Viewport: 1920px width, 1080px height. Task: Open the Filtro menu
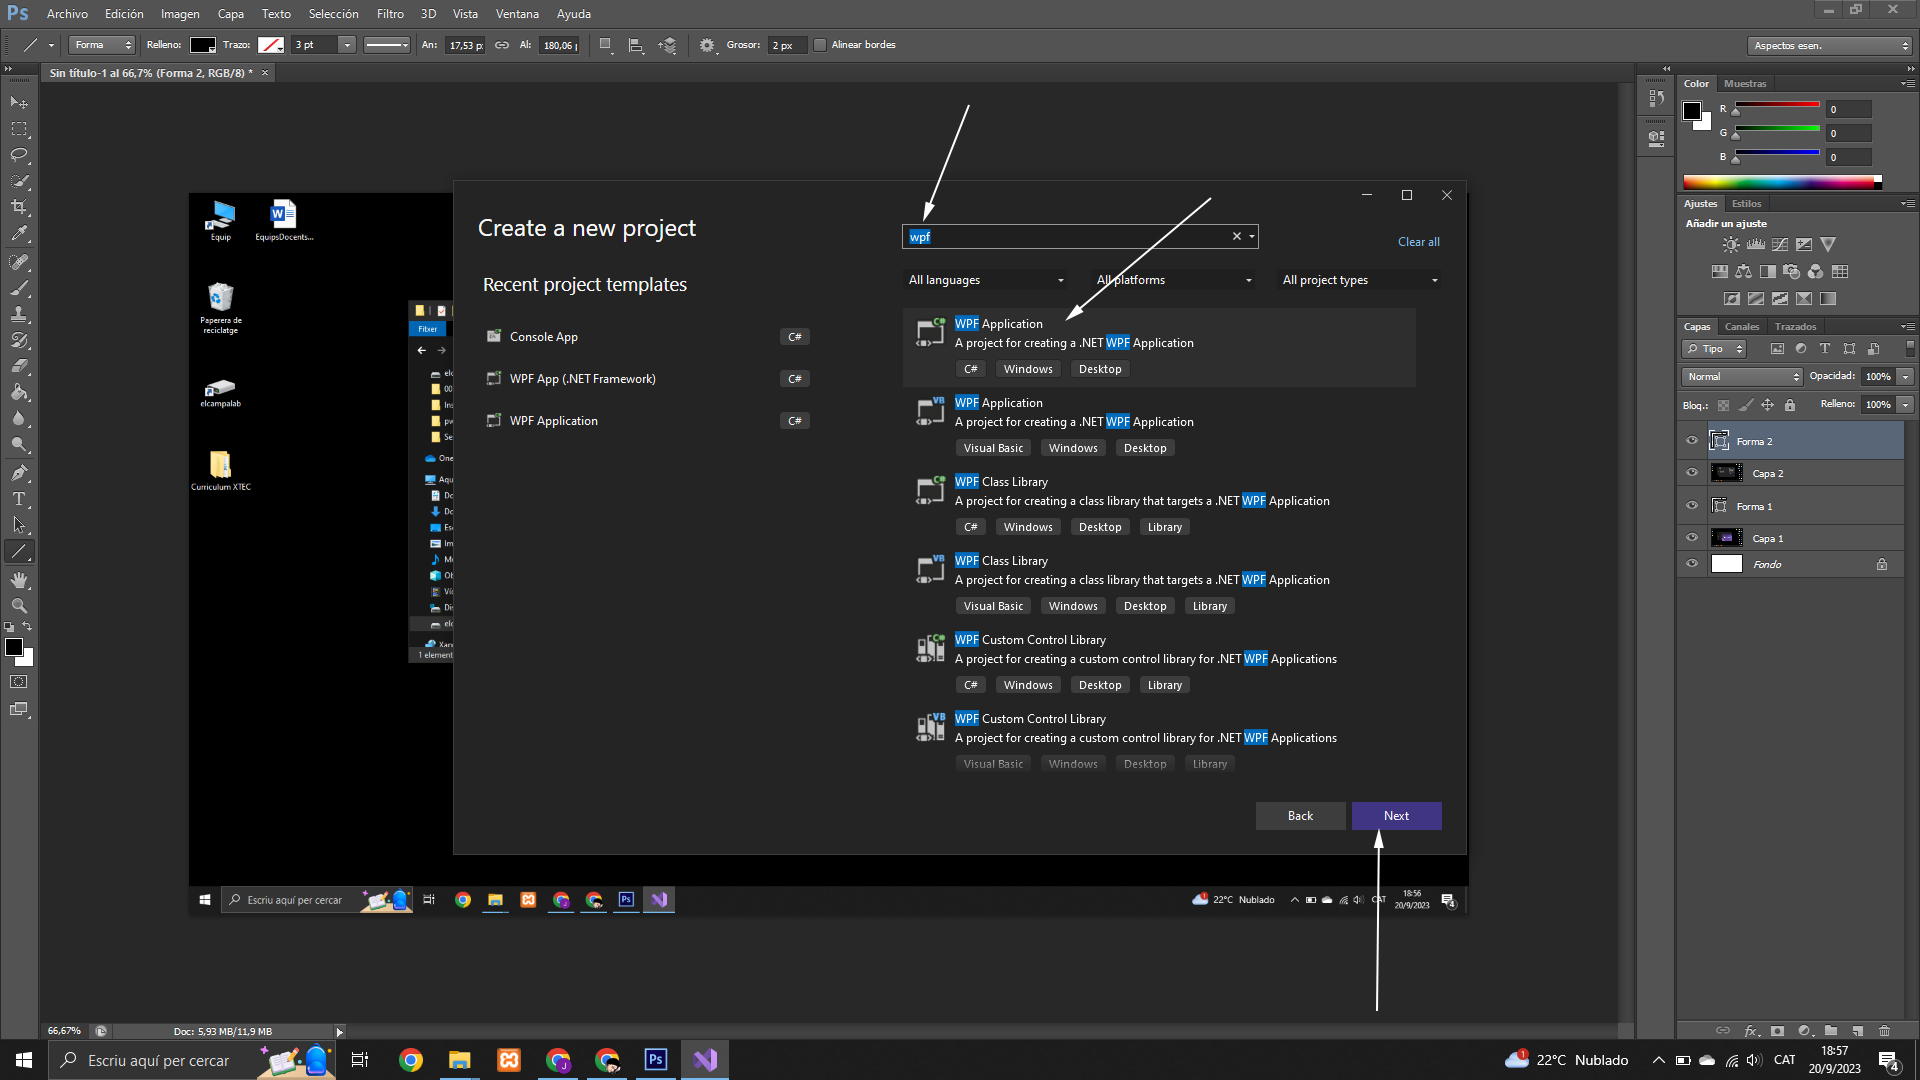click(x=390, y=14)
